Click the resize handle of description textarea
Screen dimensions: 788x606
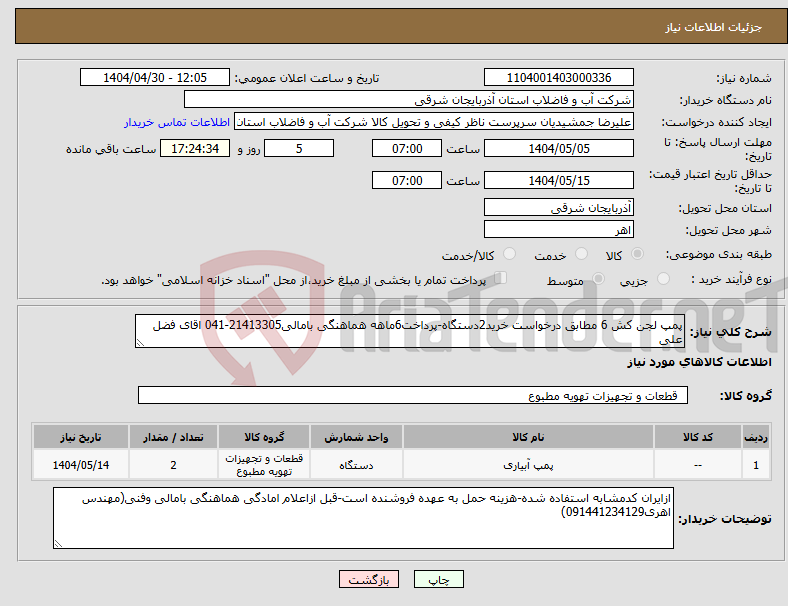click(140, 343)
